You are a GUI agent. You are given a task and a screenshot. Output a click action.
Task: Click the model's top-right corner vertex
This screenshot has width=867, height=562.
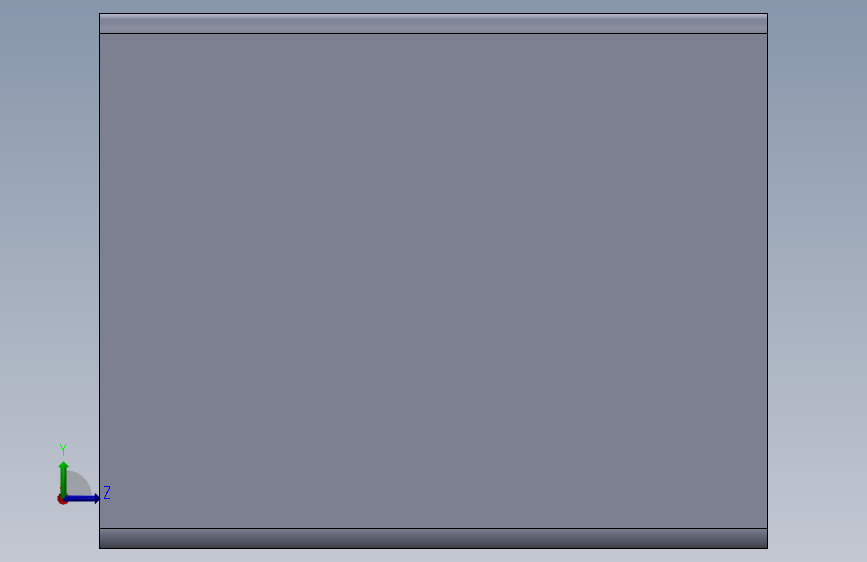[767, 13]
